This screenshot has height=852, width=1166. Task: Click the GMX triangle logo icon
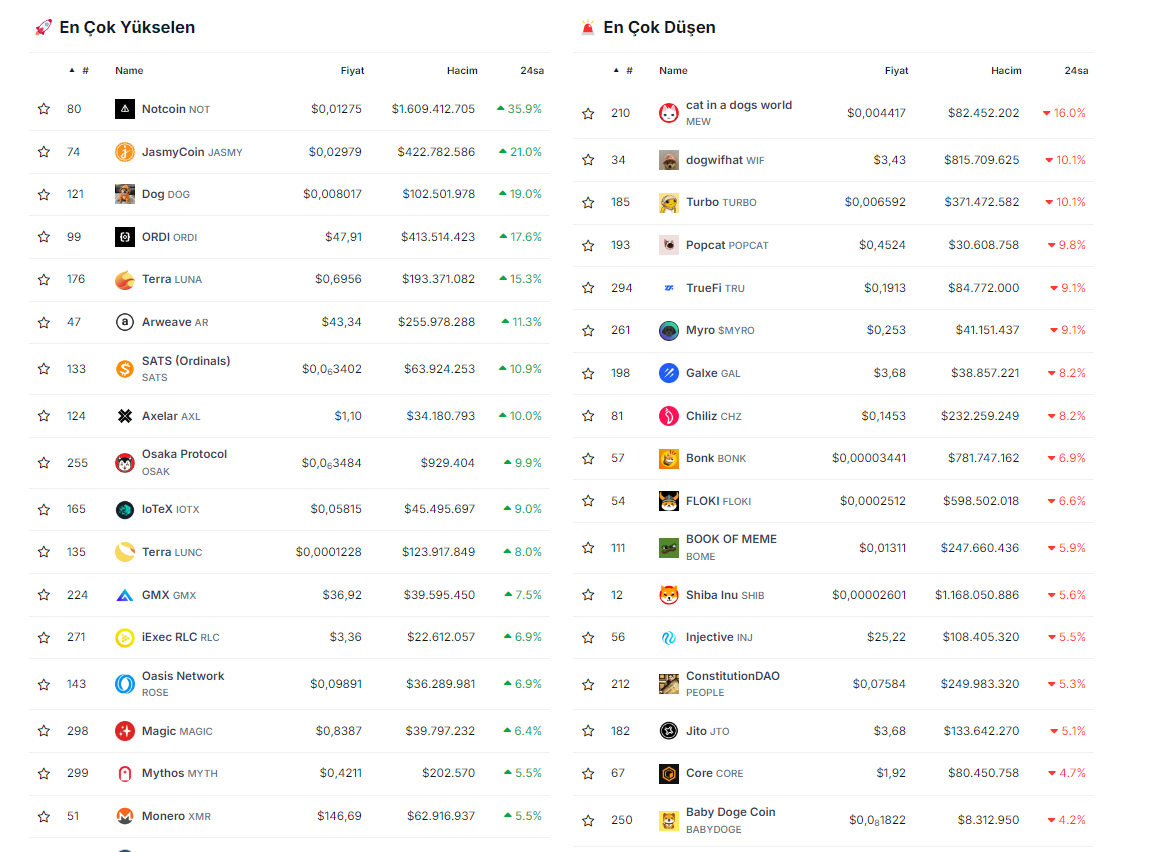(x=125, y=595)
